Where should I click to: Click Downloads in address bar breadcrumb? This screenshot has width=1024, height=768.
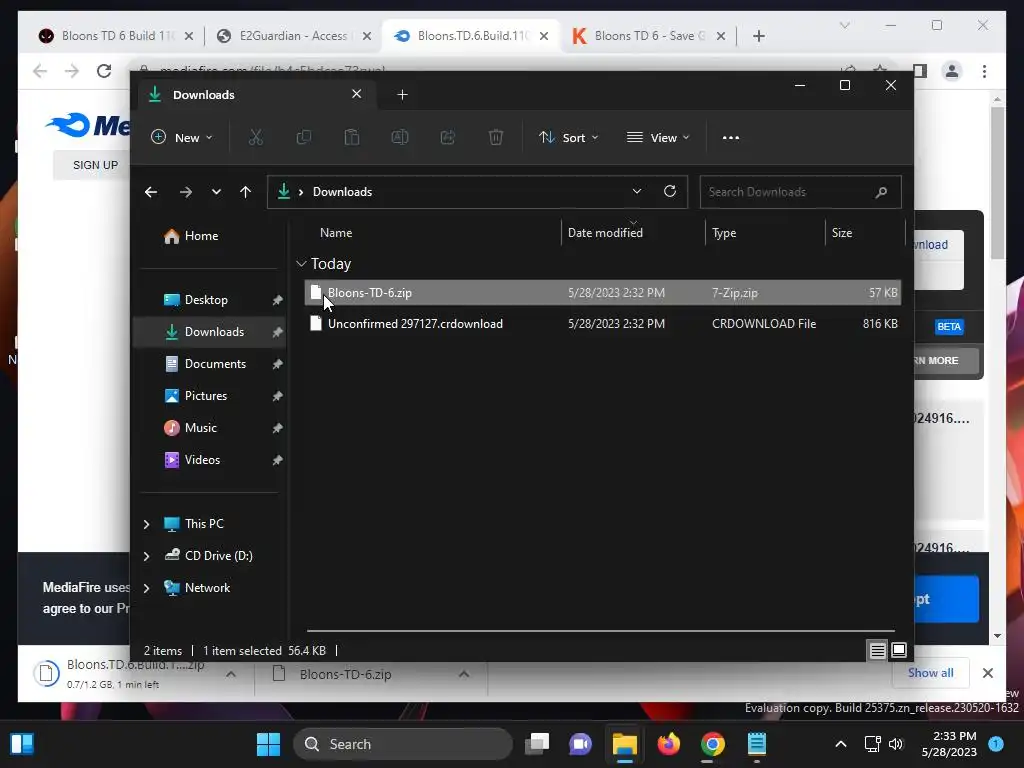click(x=342, y=192)
